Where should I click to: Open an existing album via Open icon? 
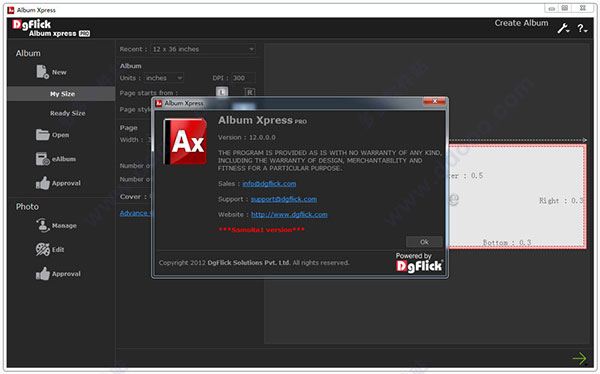[42, 135]
